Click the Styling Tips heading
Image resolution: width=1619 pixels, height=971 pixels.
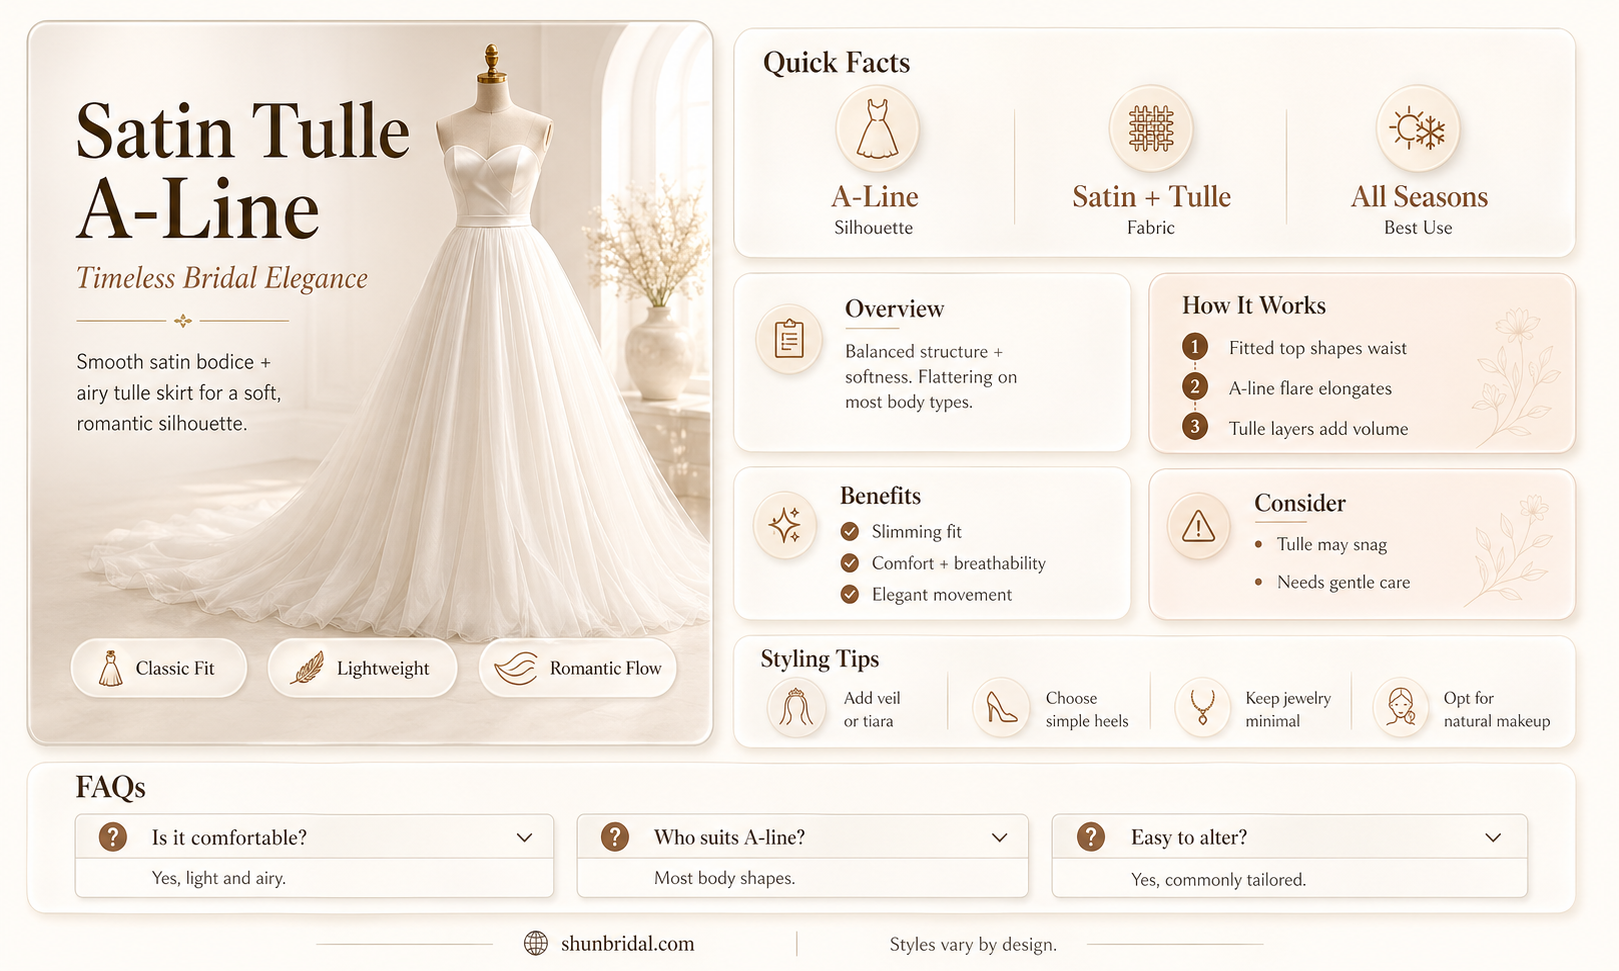point(819,659)
